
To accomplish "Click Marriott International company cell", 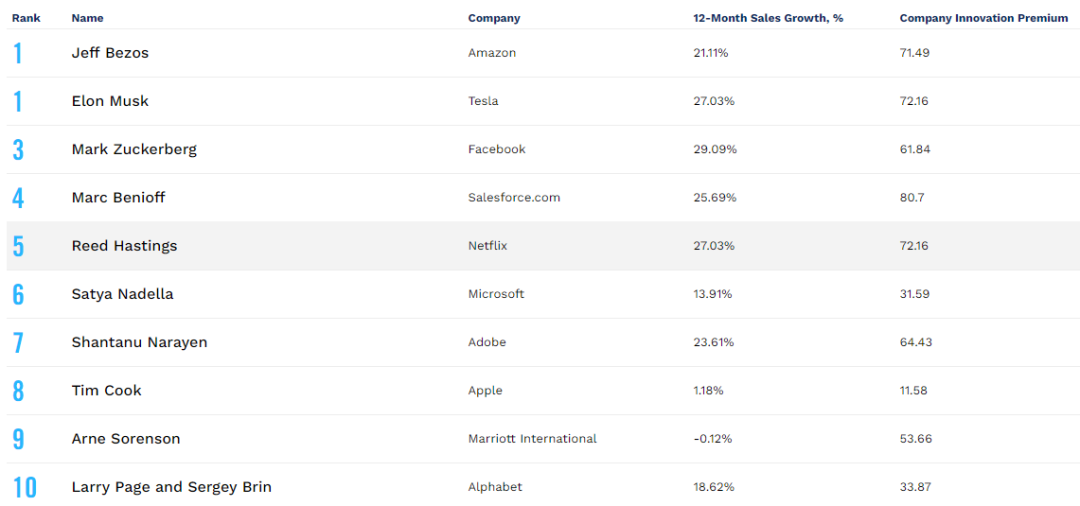I will point(532,439).
